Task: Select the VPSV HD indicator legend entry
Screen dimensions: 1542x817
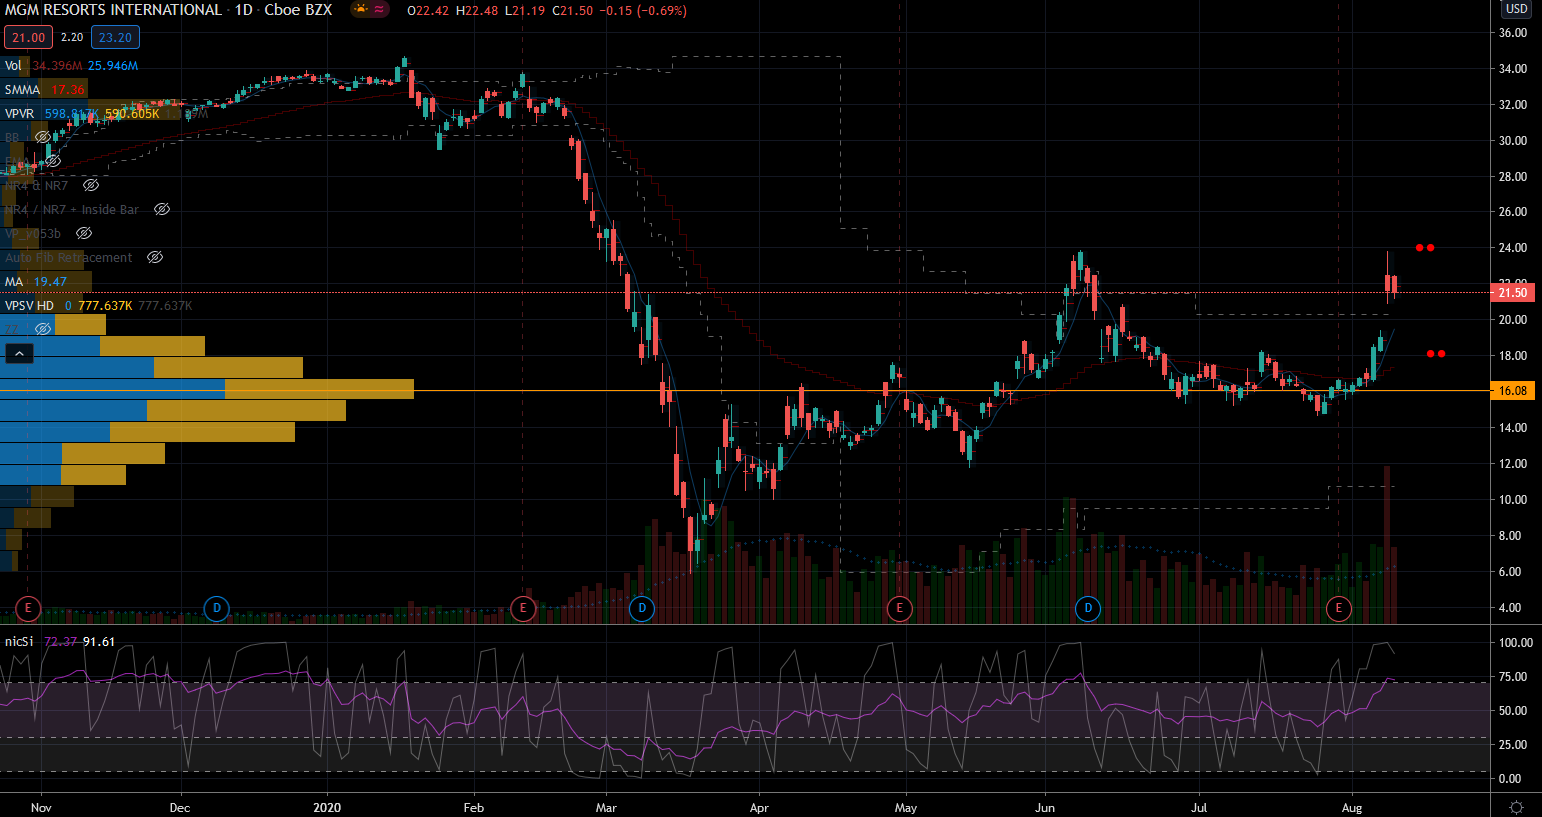Action: click(x=29, y=305)
